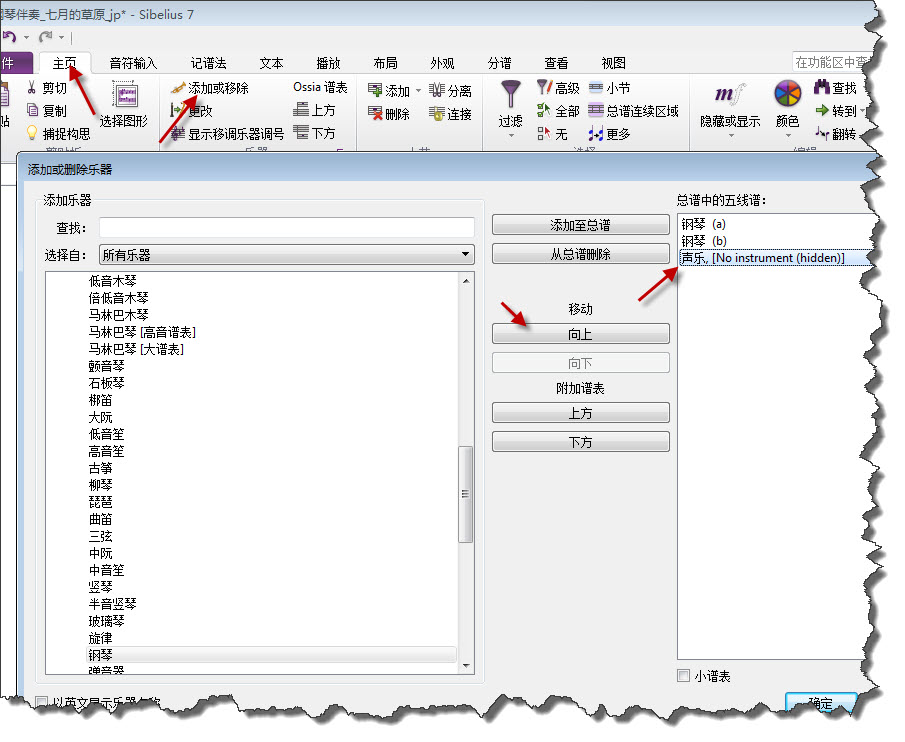Click the Delete bars icon
Screen dimensions: 905x742
pyautogui.click(x=376, y=114)
